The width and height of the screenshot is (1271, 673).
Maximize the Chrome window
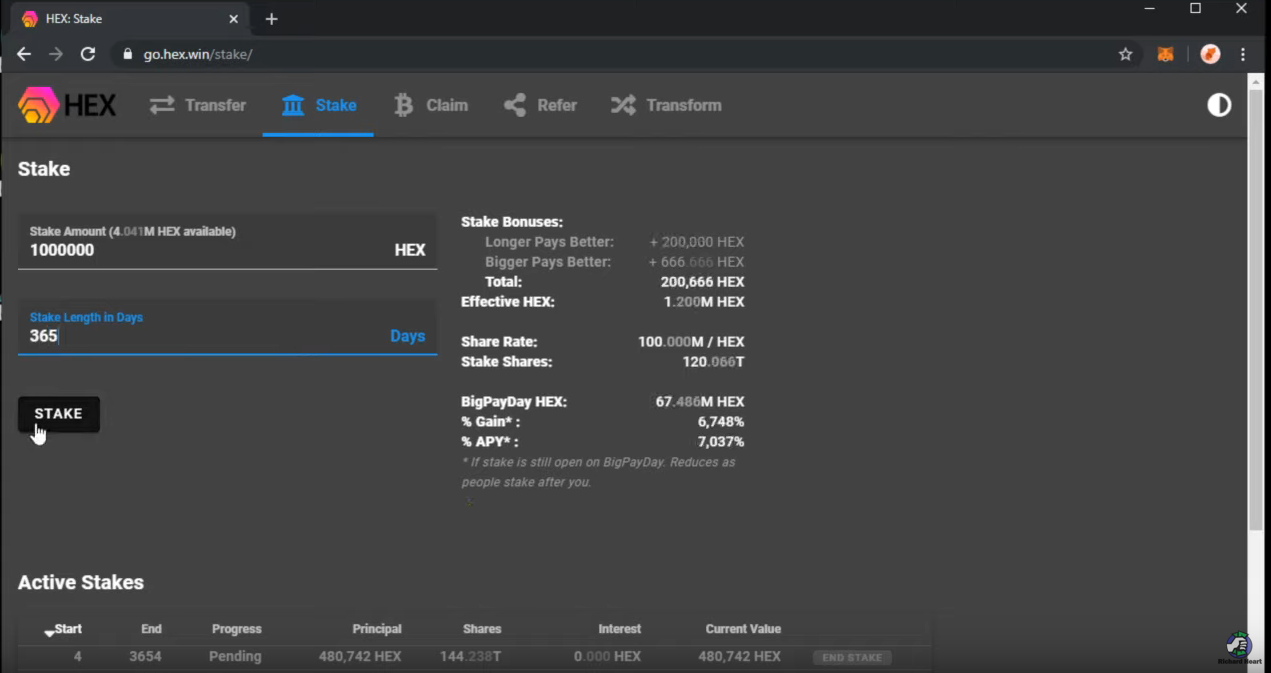click(1195, 9)
